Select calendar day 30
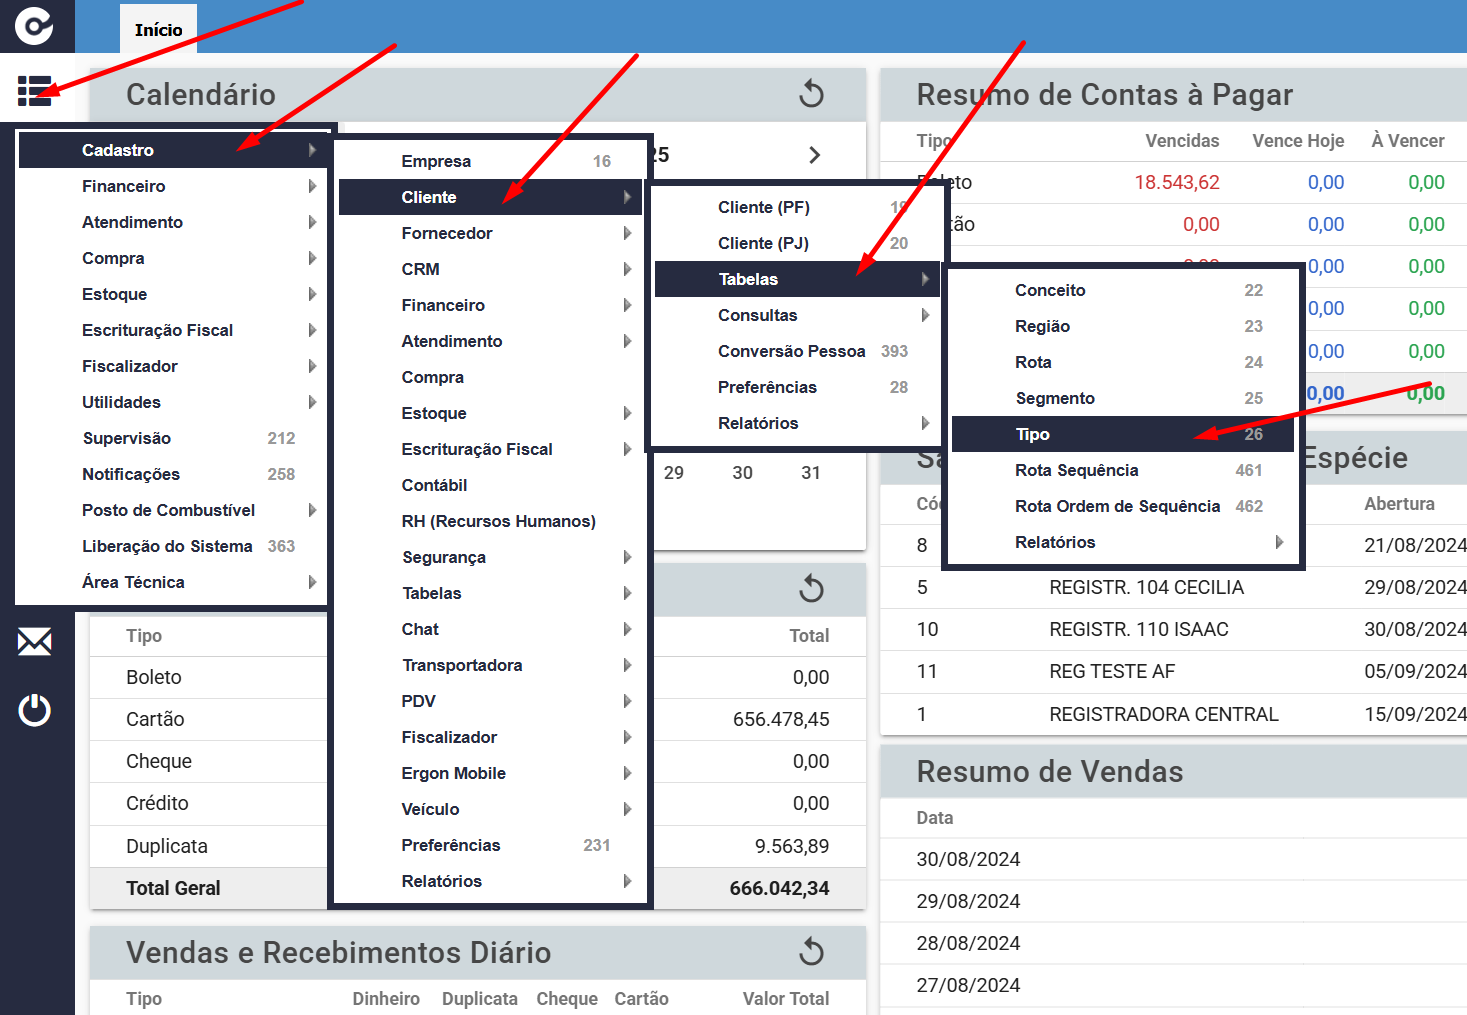This screenshot has height=1015, width=1467. (742, 473)
